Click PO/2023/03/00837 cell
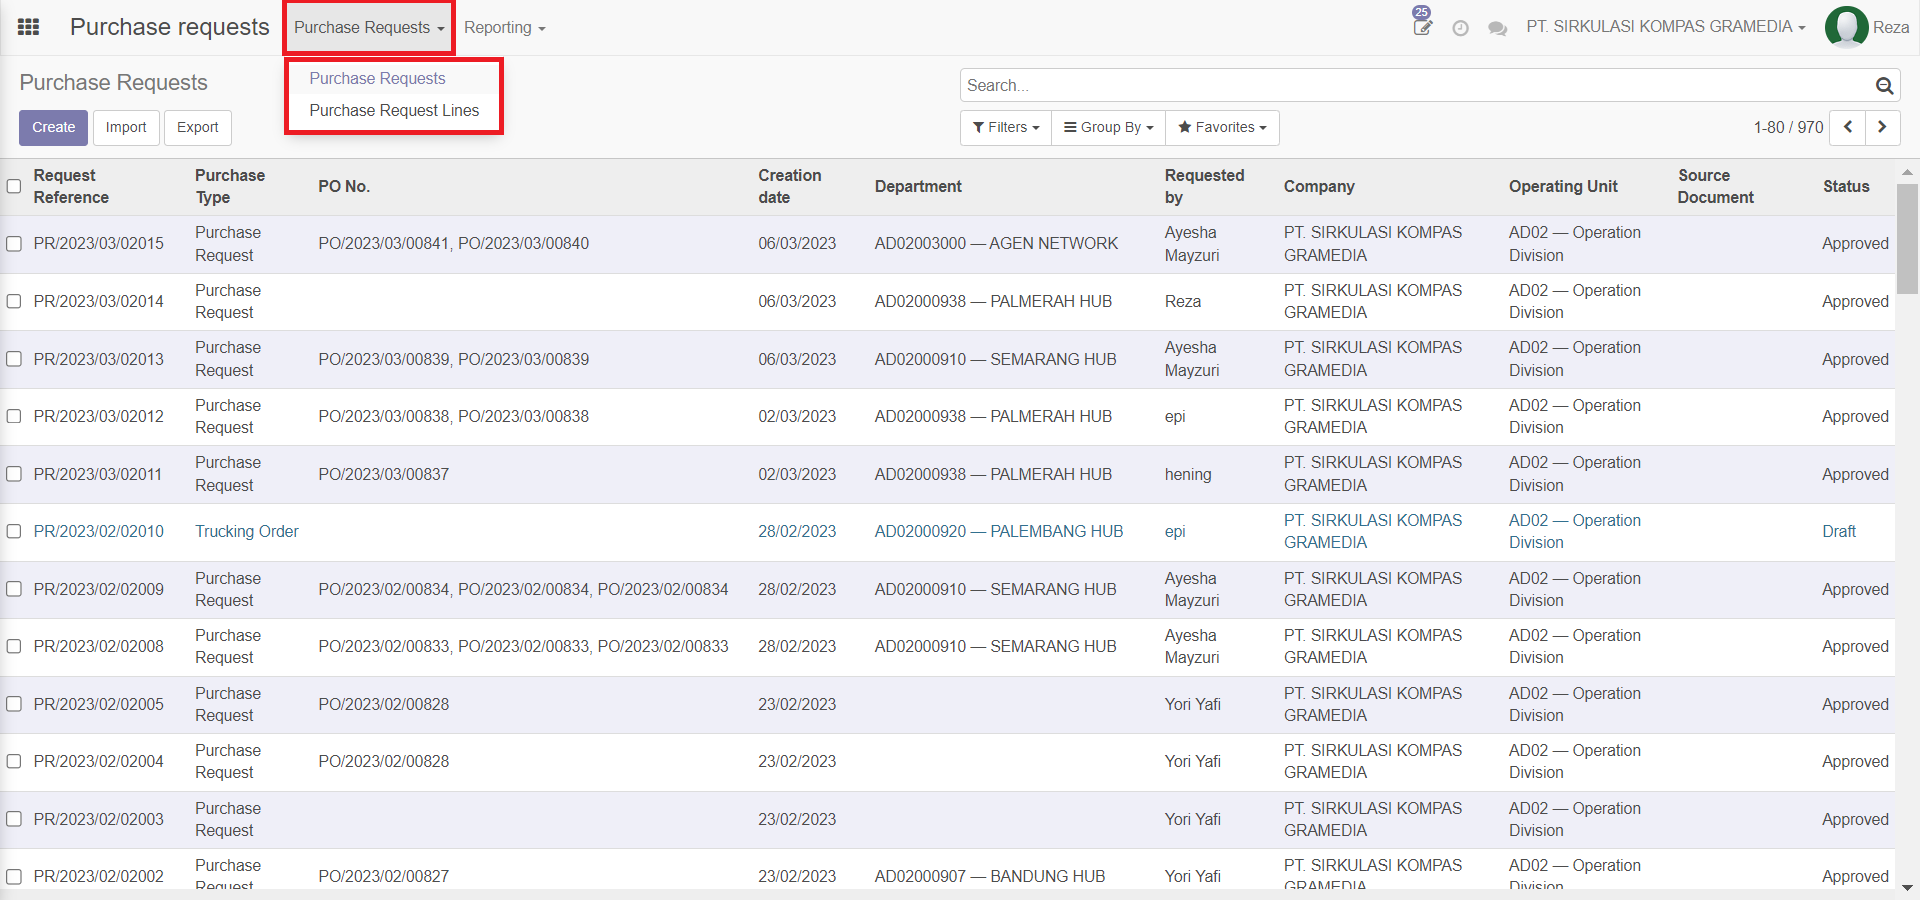1920x900 pixels. point(384,474)
